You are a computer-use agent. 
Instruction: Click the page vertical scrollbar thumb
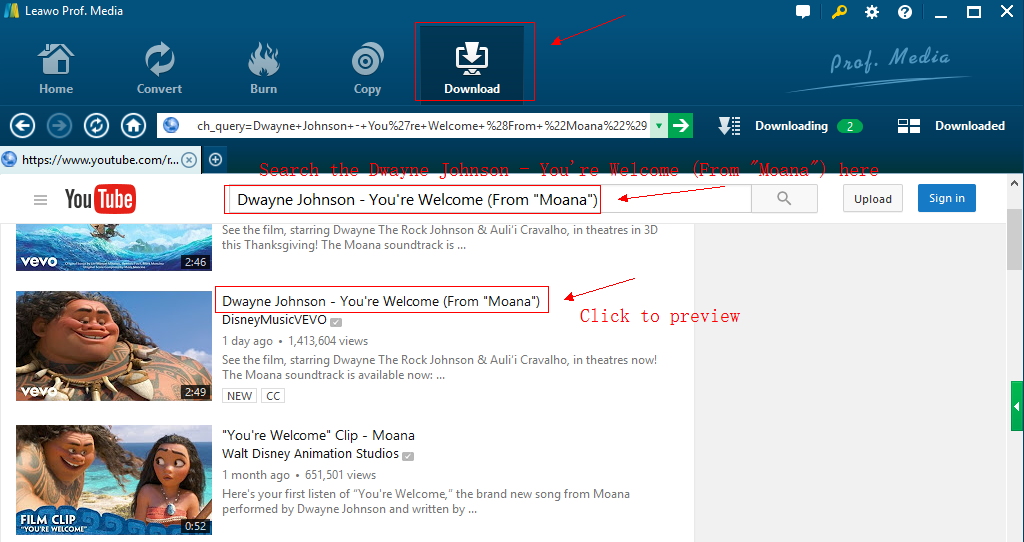(x=1014, y=240)
